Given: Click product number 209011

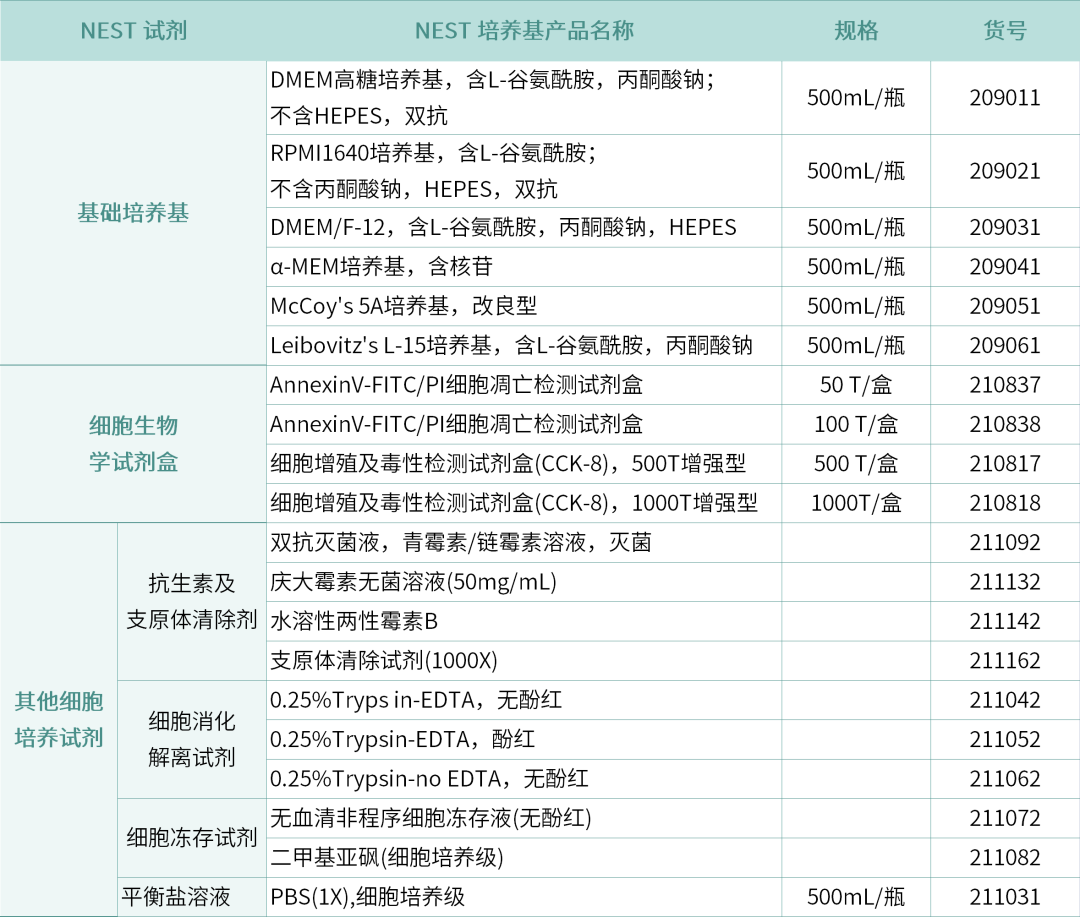Looking at the screenshot, I should [1004, 98].
